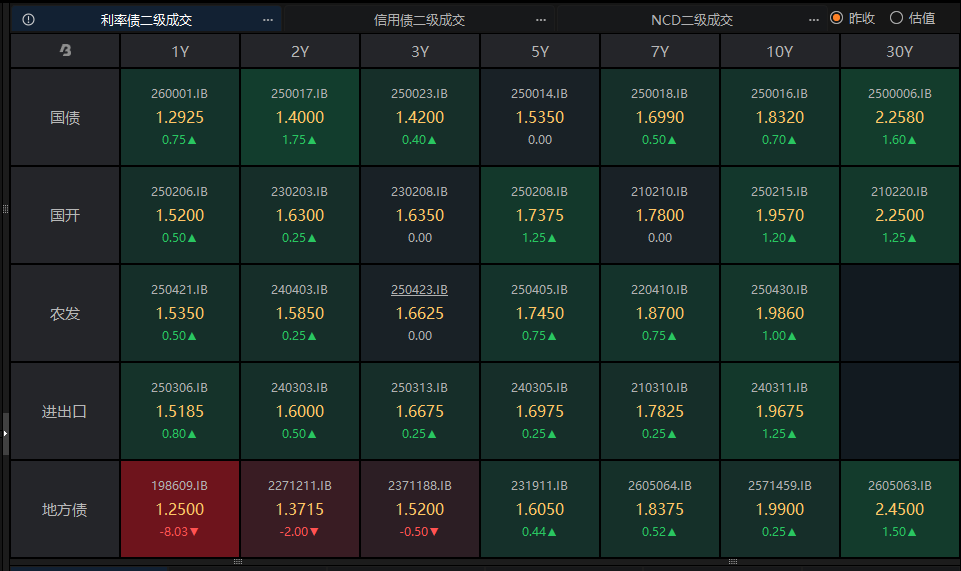Click the bottom splitter grip below 7Y column
Image resolution: width=961 pixels, height=571 pixels.
732,562
